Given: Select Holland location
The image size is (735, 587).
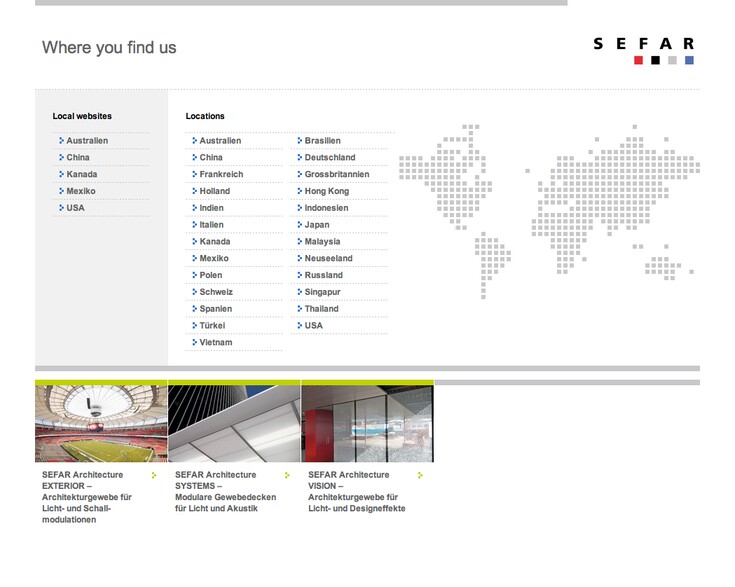Looking at the screenshot, I should [x=214, y=191].
